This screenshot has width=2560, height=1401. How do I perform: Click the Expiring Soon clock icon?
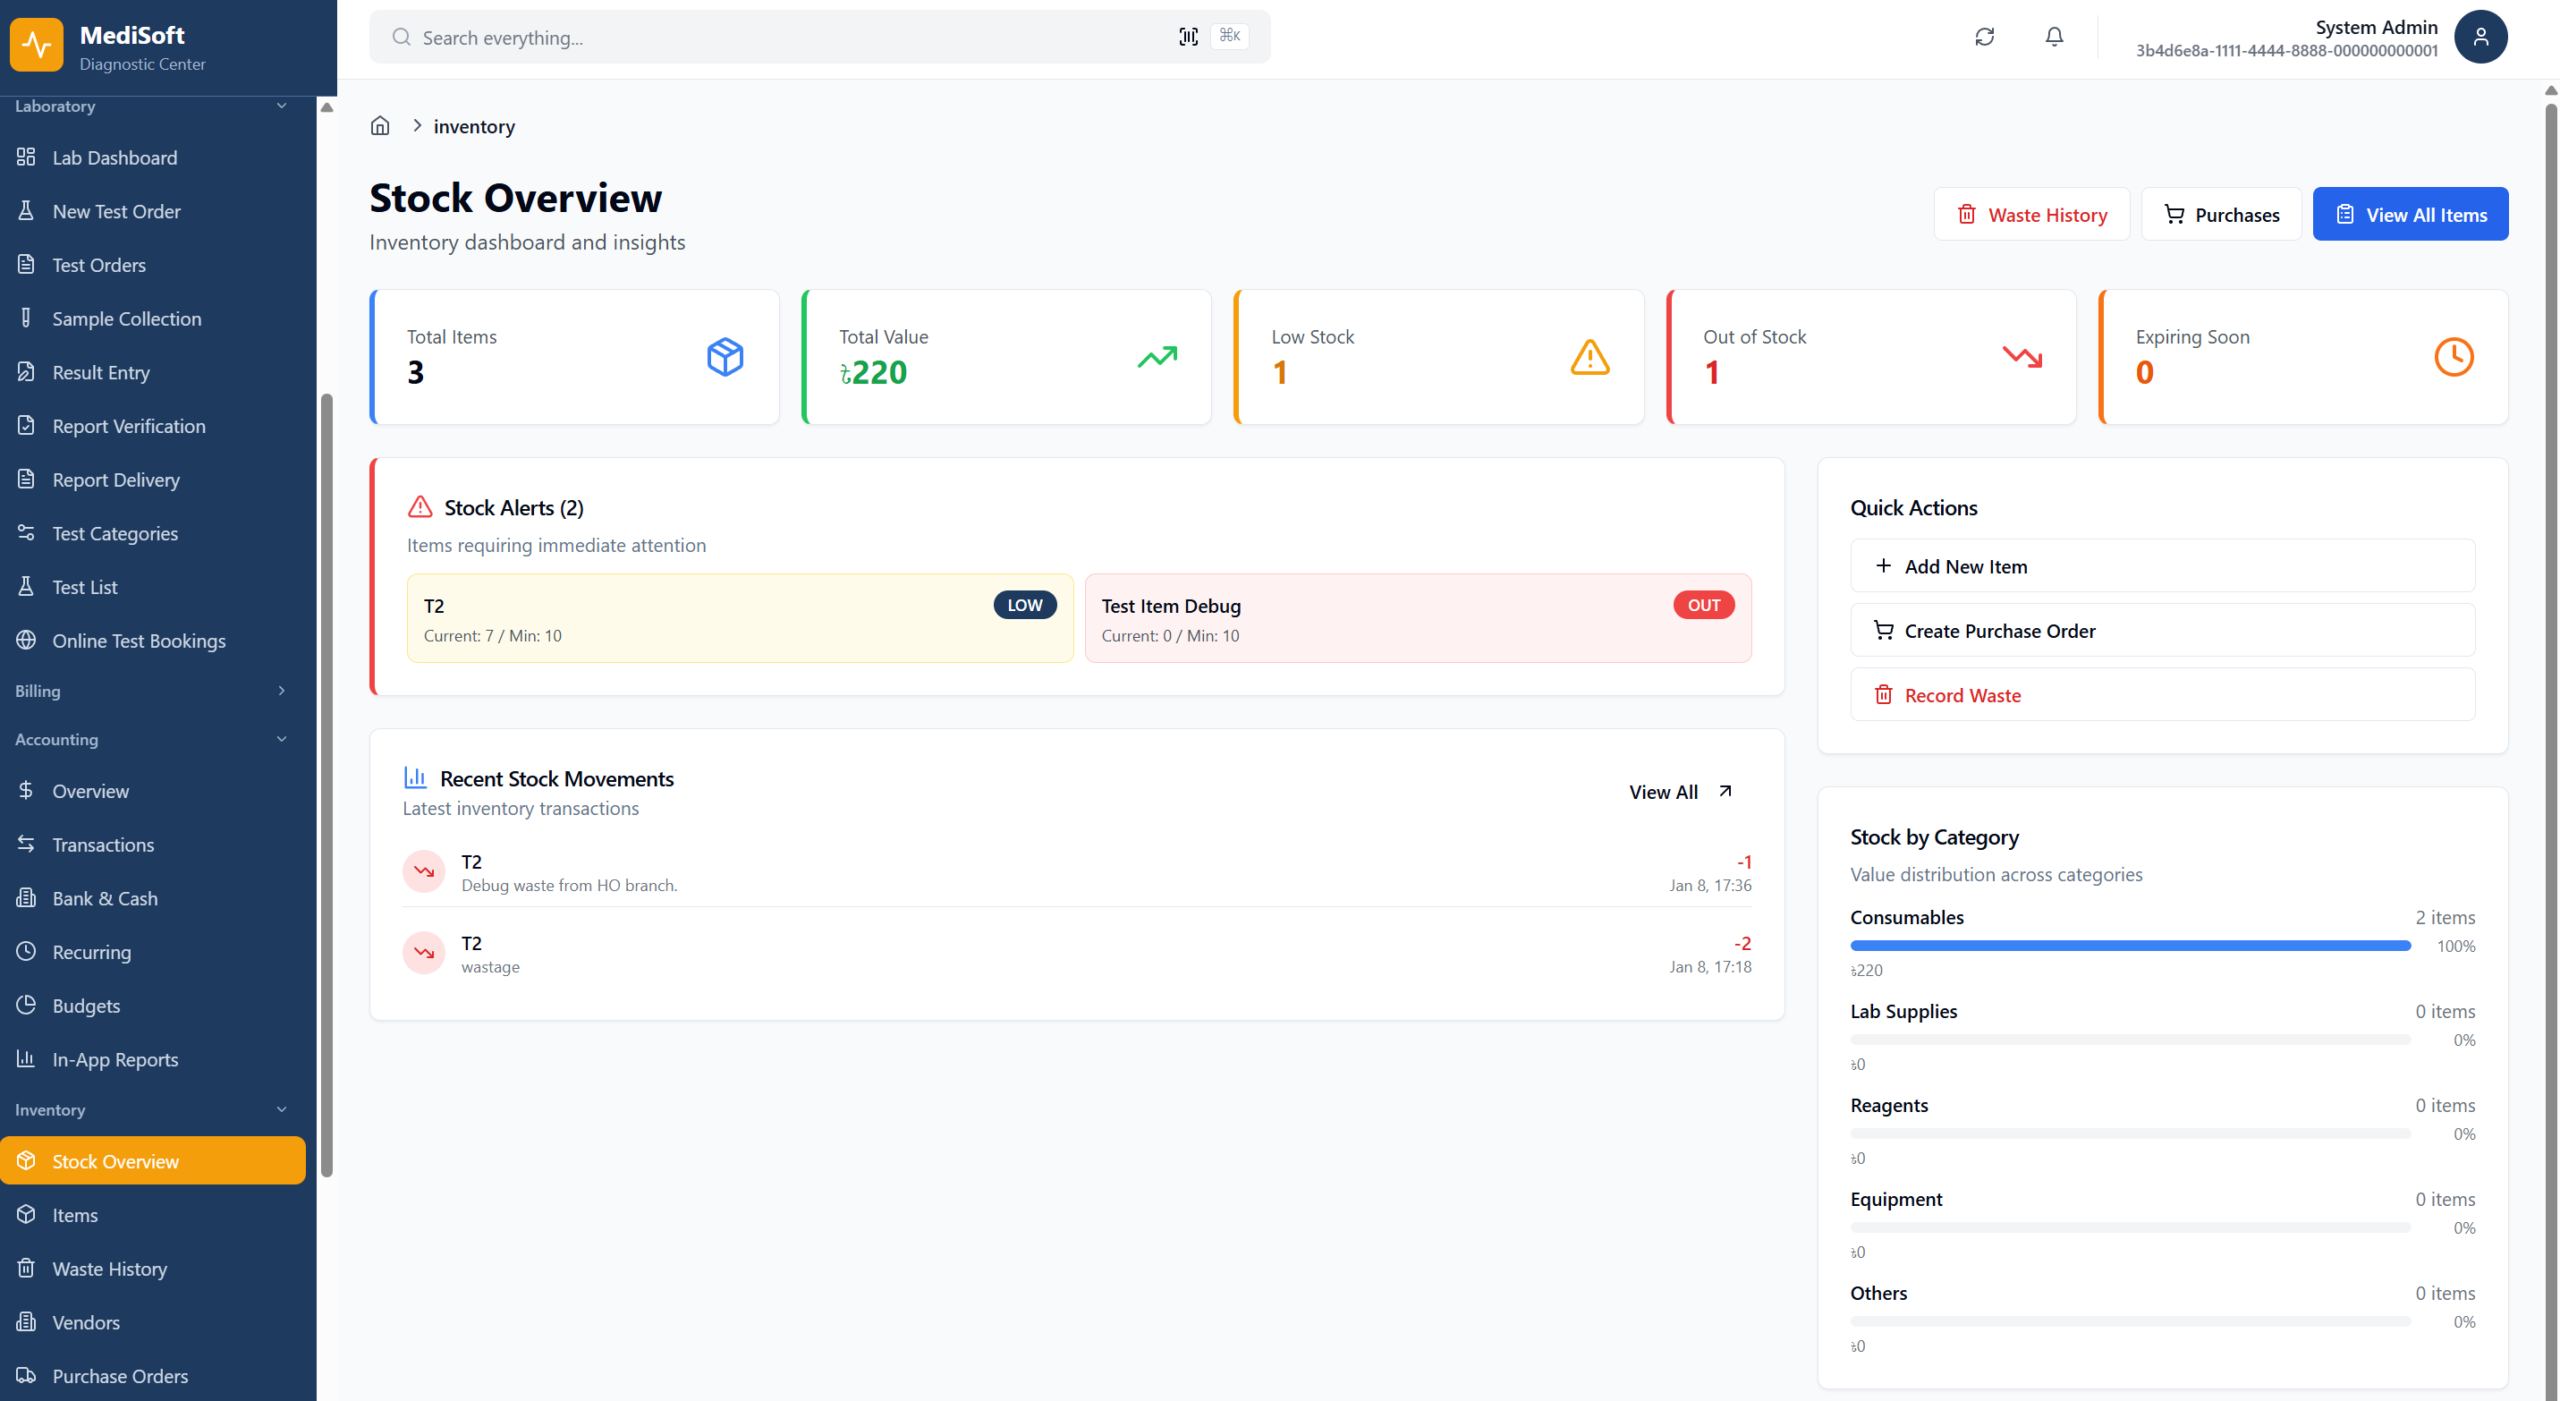pyautogui.click(x=2453, y=357)
